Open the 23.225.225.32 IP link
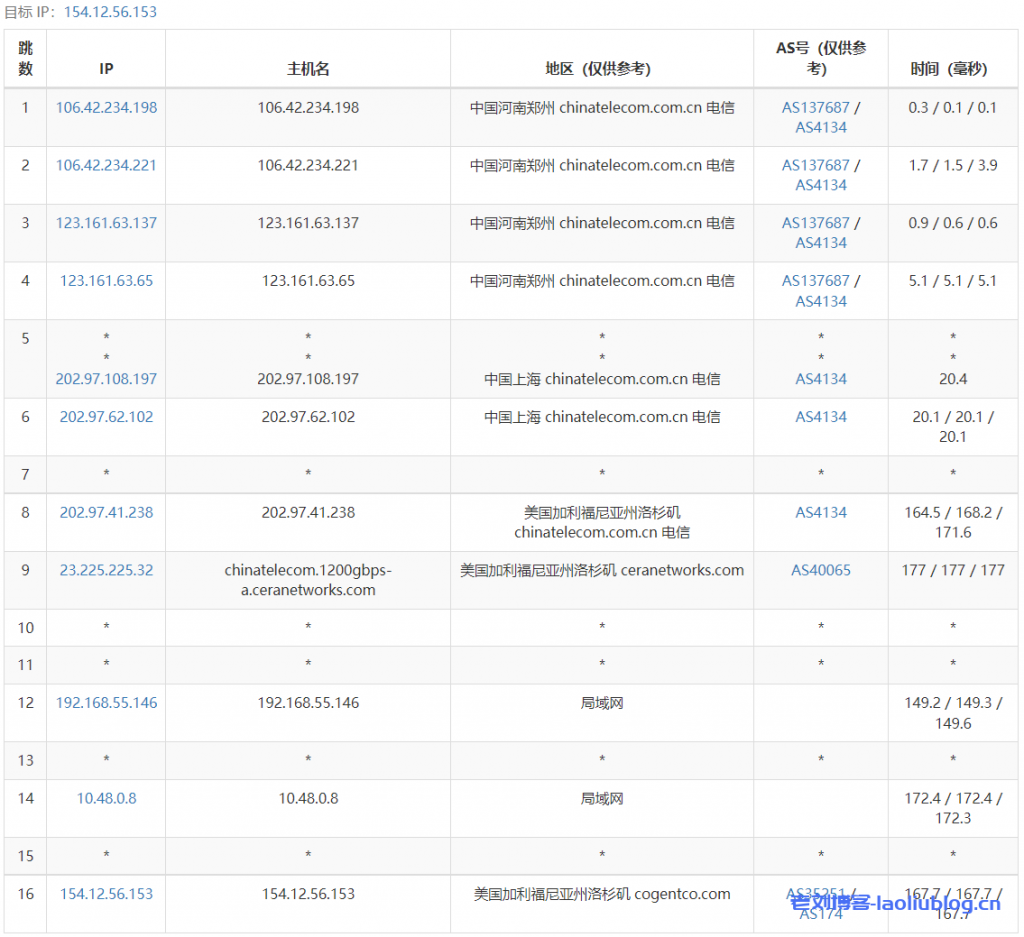This screenshot has width=1024, height=937. [106, 570]
